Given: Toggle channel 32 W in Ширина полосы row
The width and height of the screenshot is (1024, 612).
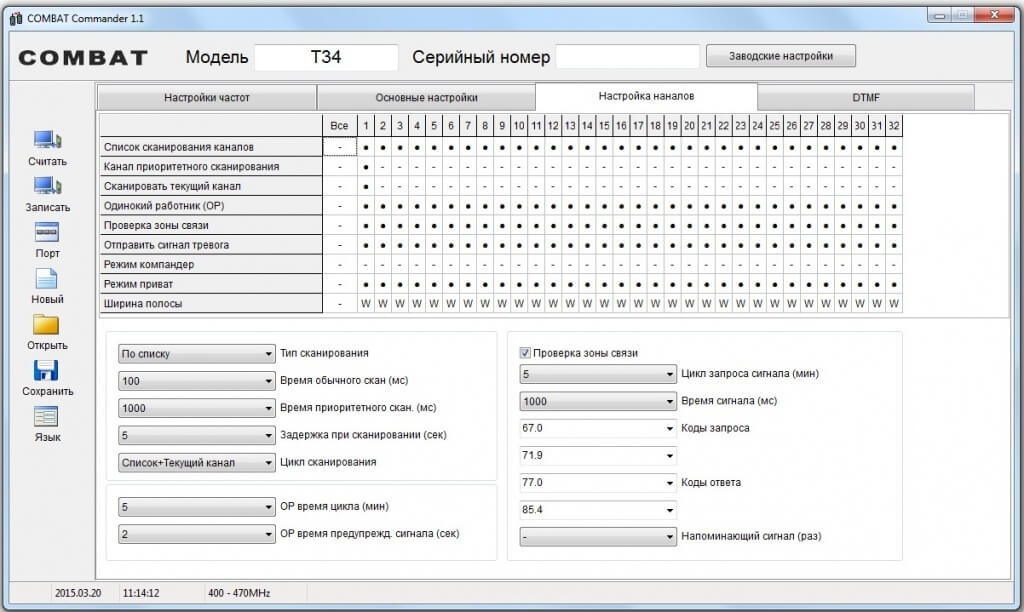Looking at the screenshot, I should 894,304.
